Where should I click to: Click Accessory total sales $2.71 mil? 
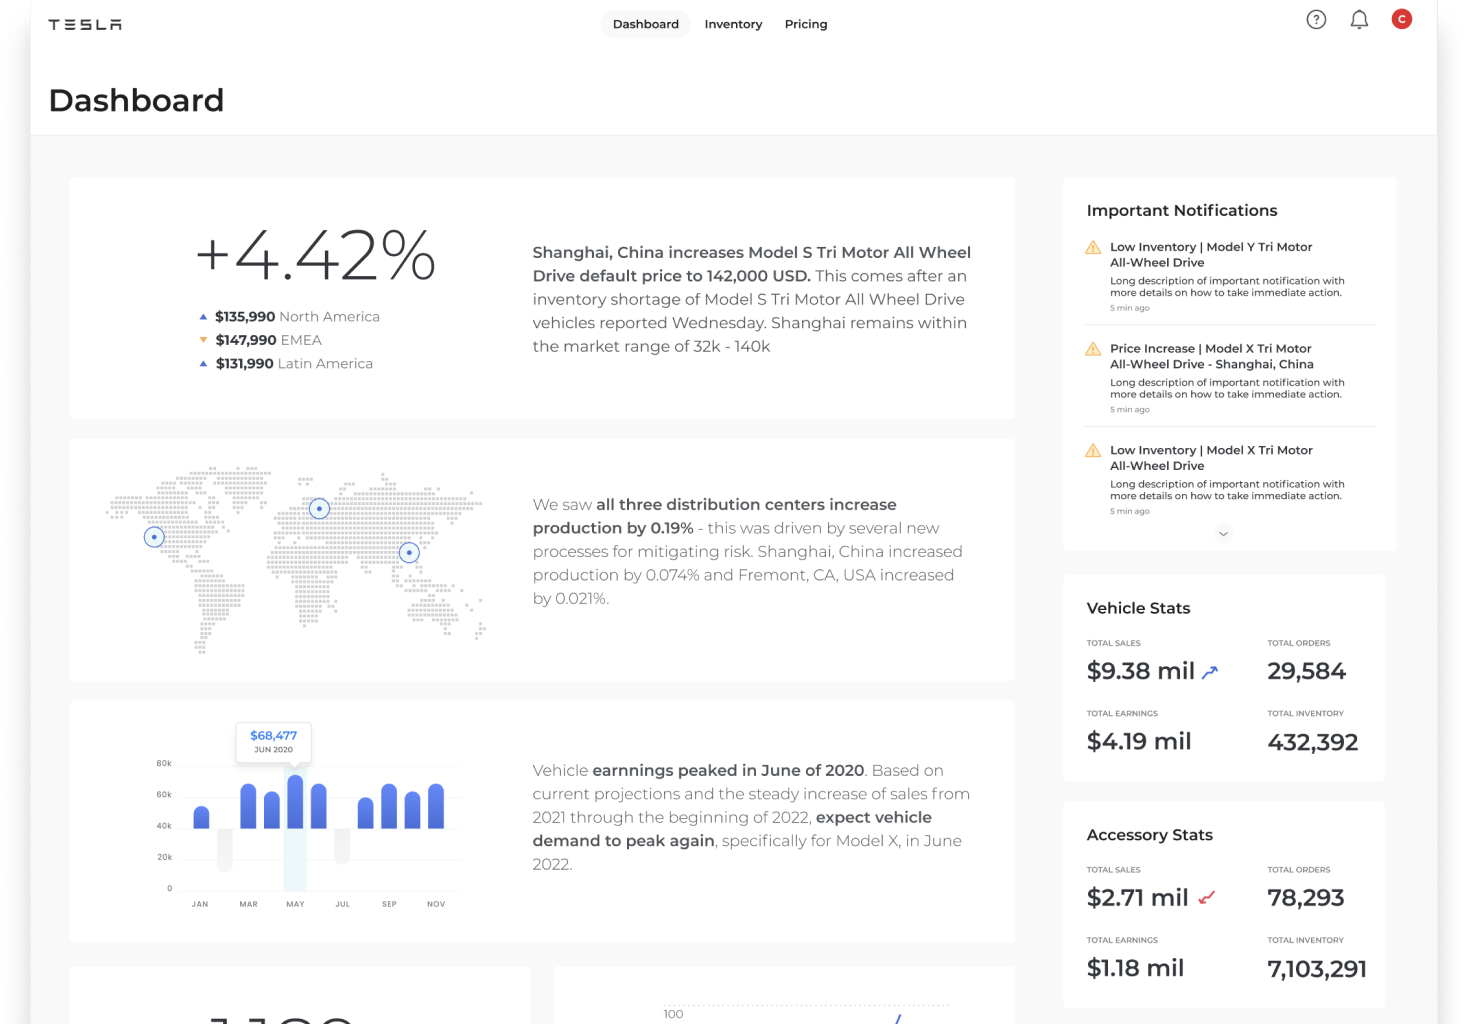click(x=1138, y=898)
